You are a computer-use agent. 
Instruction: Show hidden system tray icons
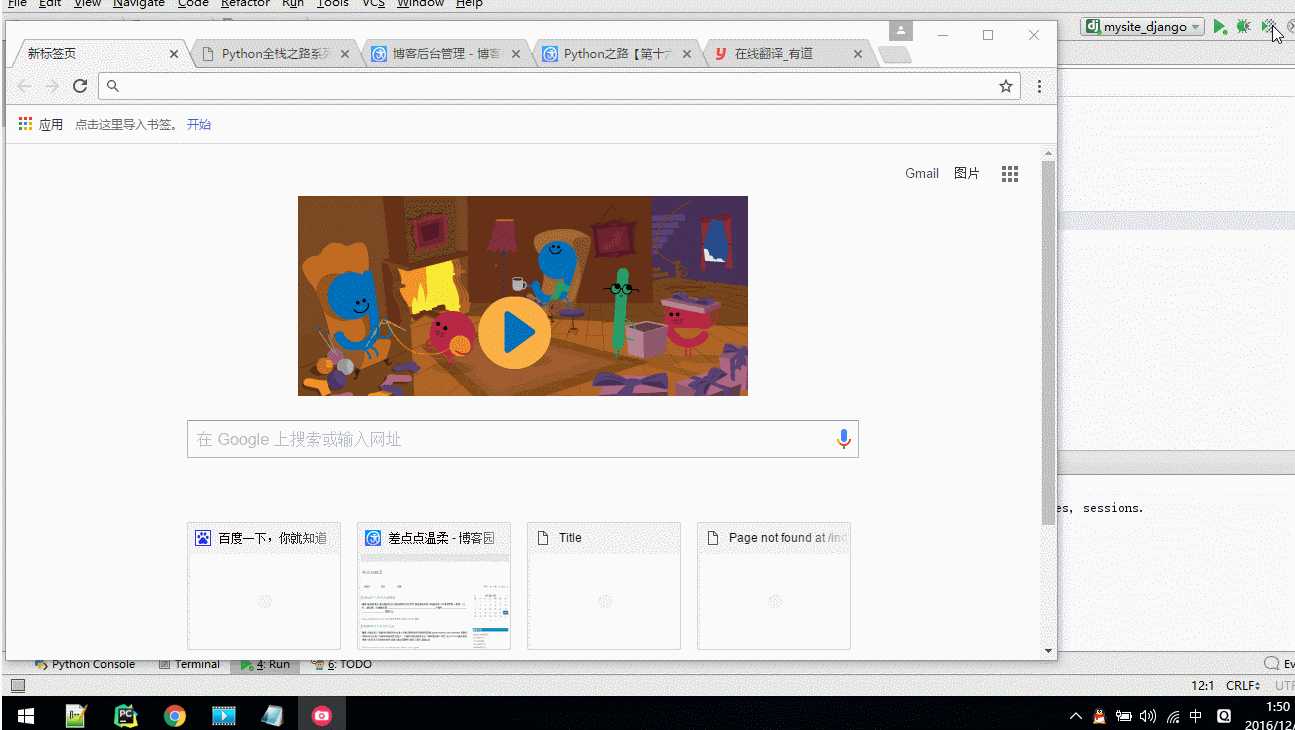click(1076, 716)
